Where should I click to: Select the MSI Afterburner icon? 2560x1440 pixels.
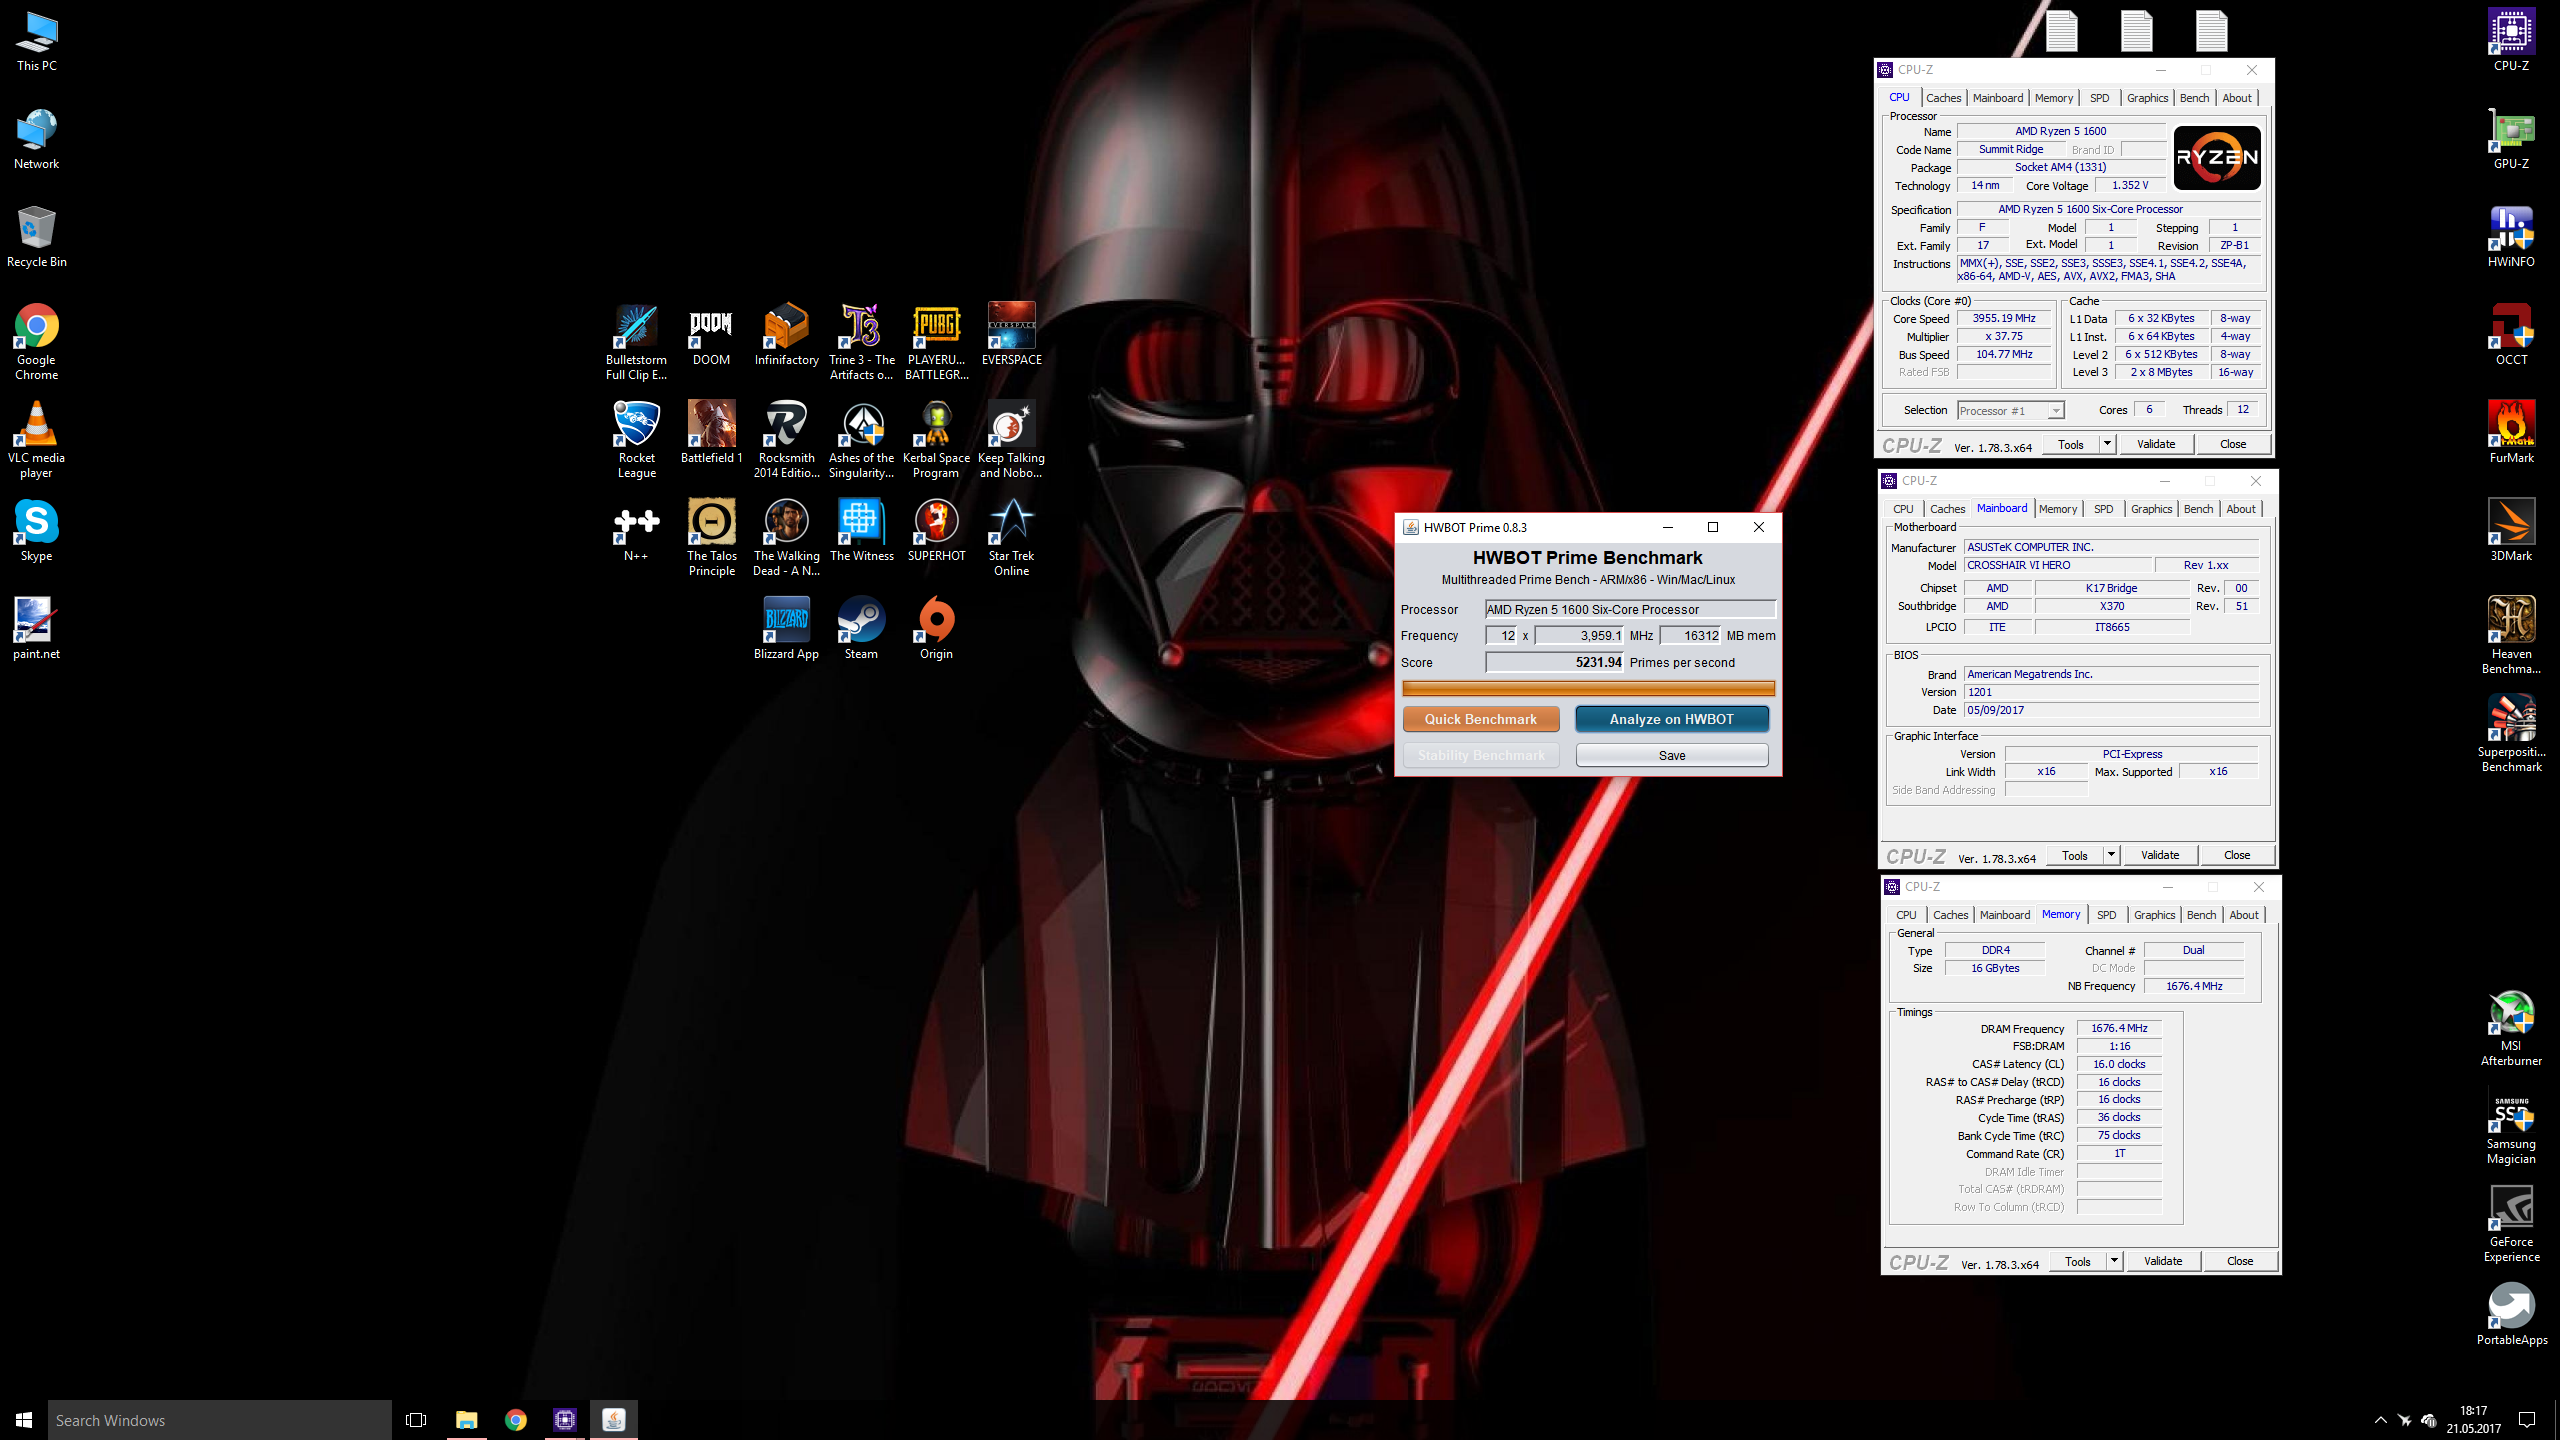click(2511, 1027)
